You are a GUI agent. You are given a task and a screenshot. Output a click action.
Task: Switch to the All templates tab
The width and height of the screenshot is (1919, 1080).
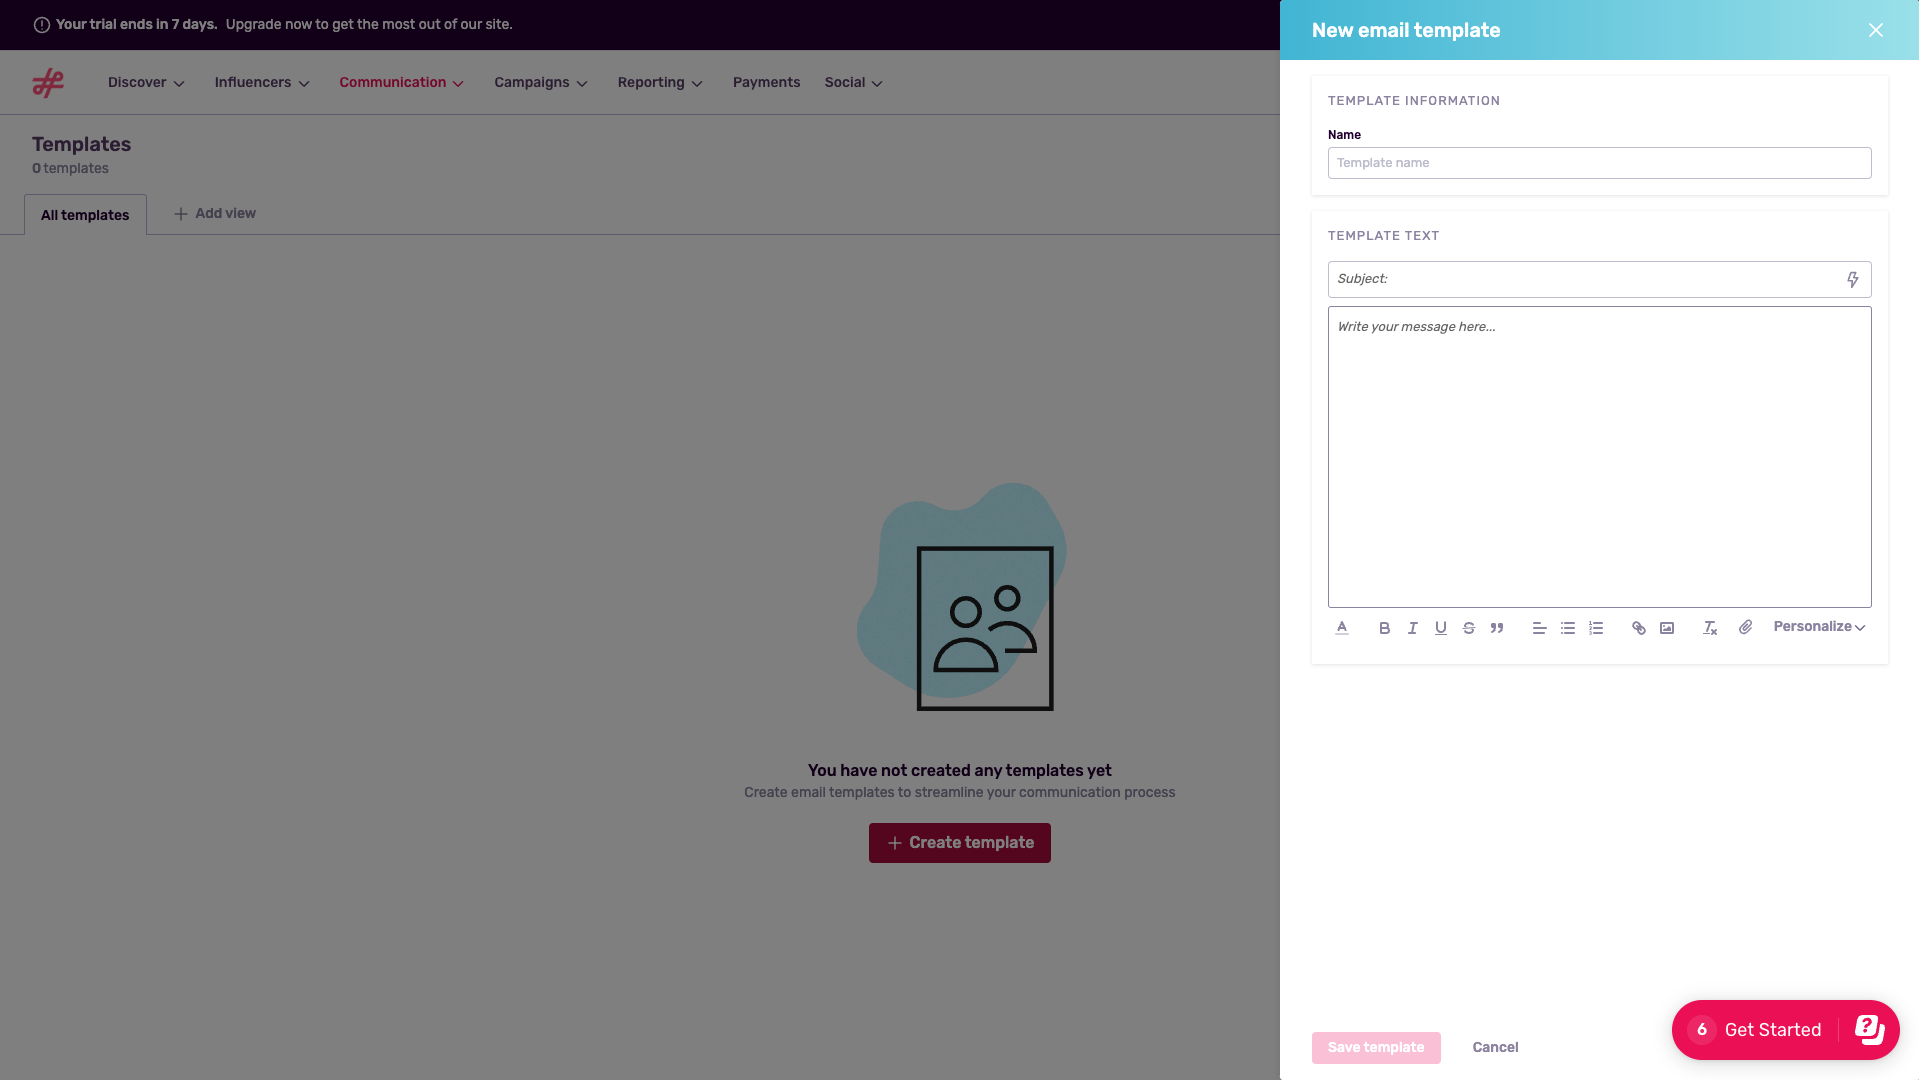tap(84, 214)
